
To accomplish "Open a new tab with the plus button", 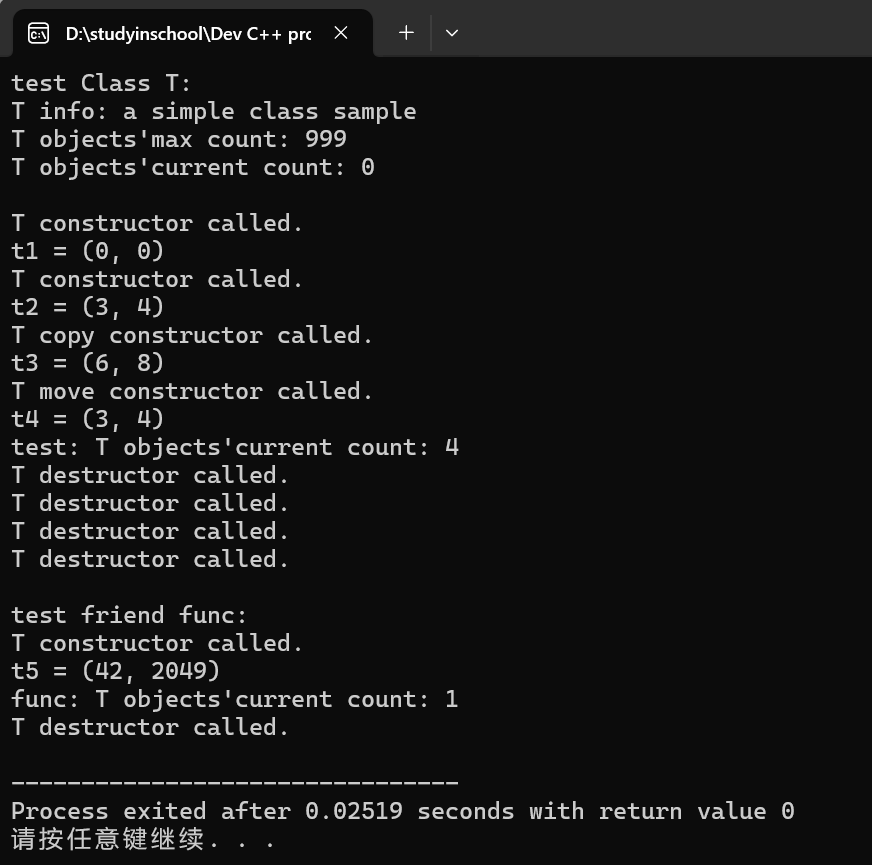I will pos(406,33).
